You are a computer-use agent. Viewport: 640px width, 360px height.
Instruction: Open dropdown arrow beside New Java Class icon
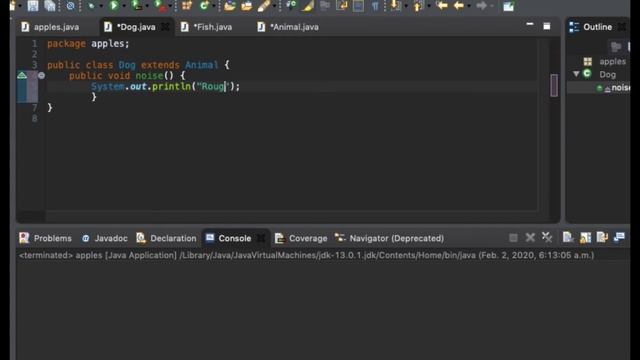coord(213,6)
